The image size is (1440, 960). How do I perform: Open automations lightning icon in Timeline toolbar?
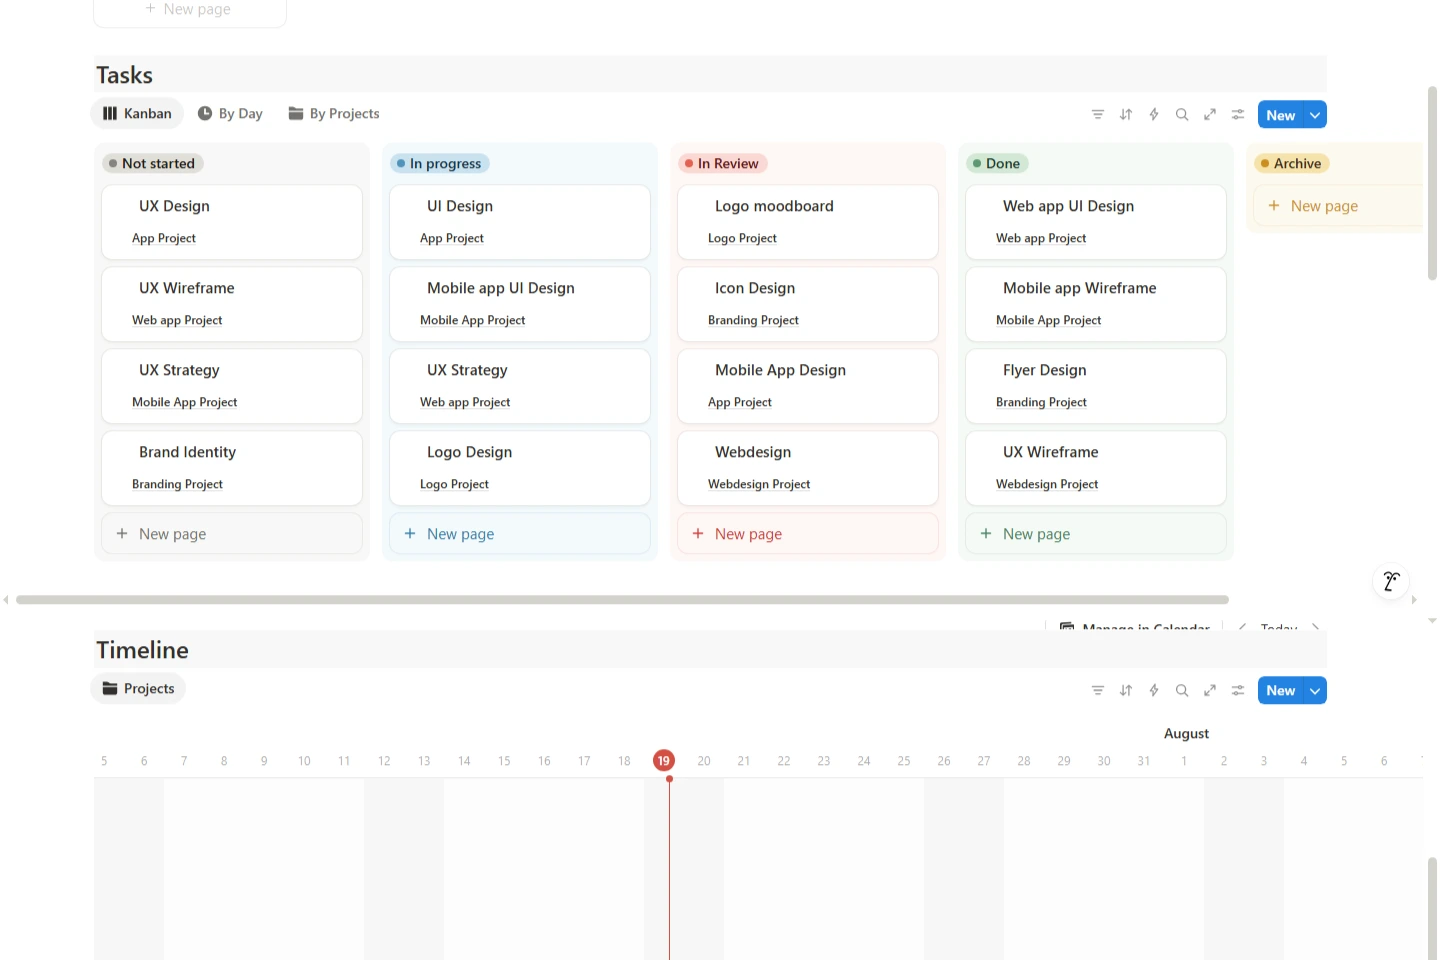click(1153, 691)
